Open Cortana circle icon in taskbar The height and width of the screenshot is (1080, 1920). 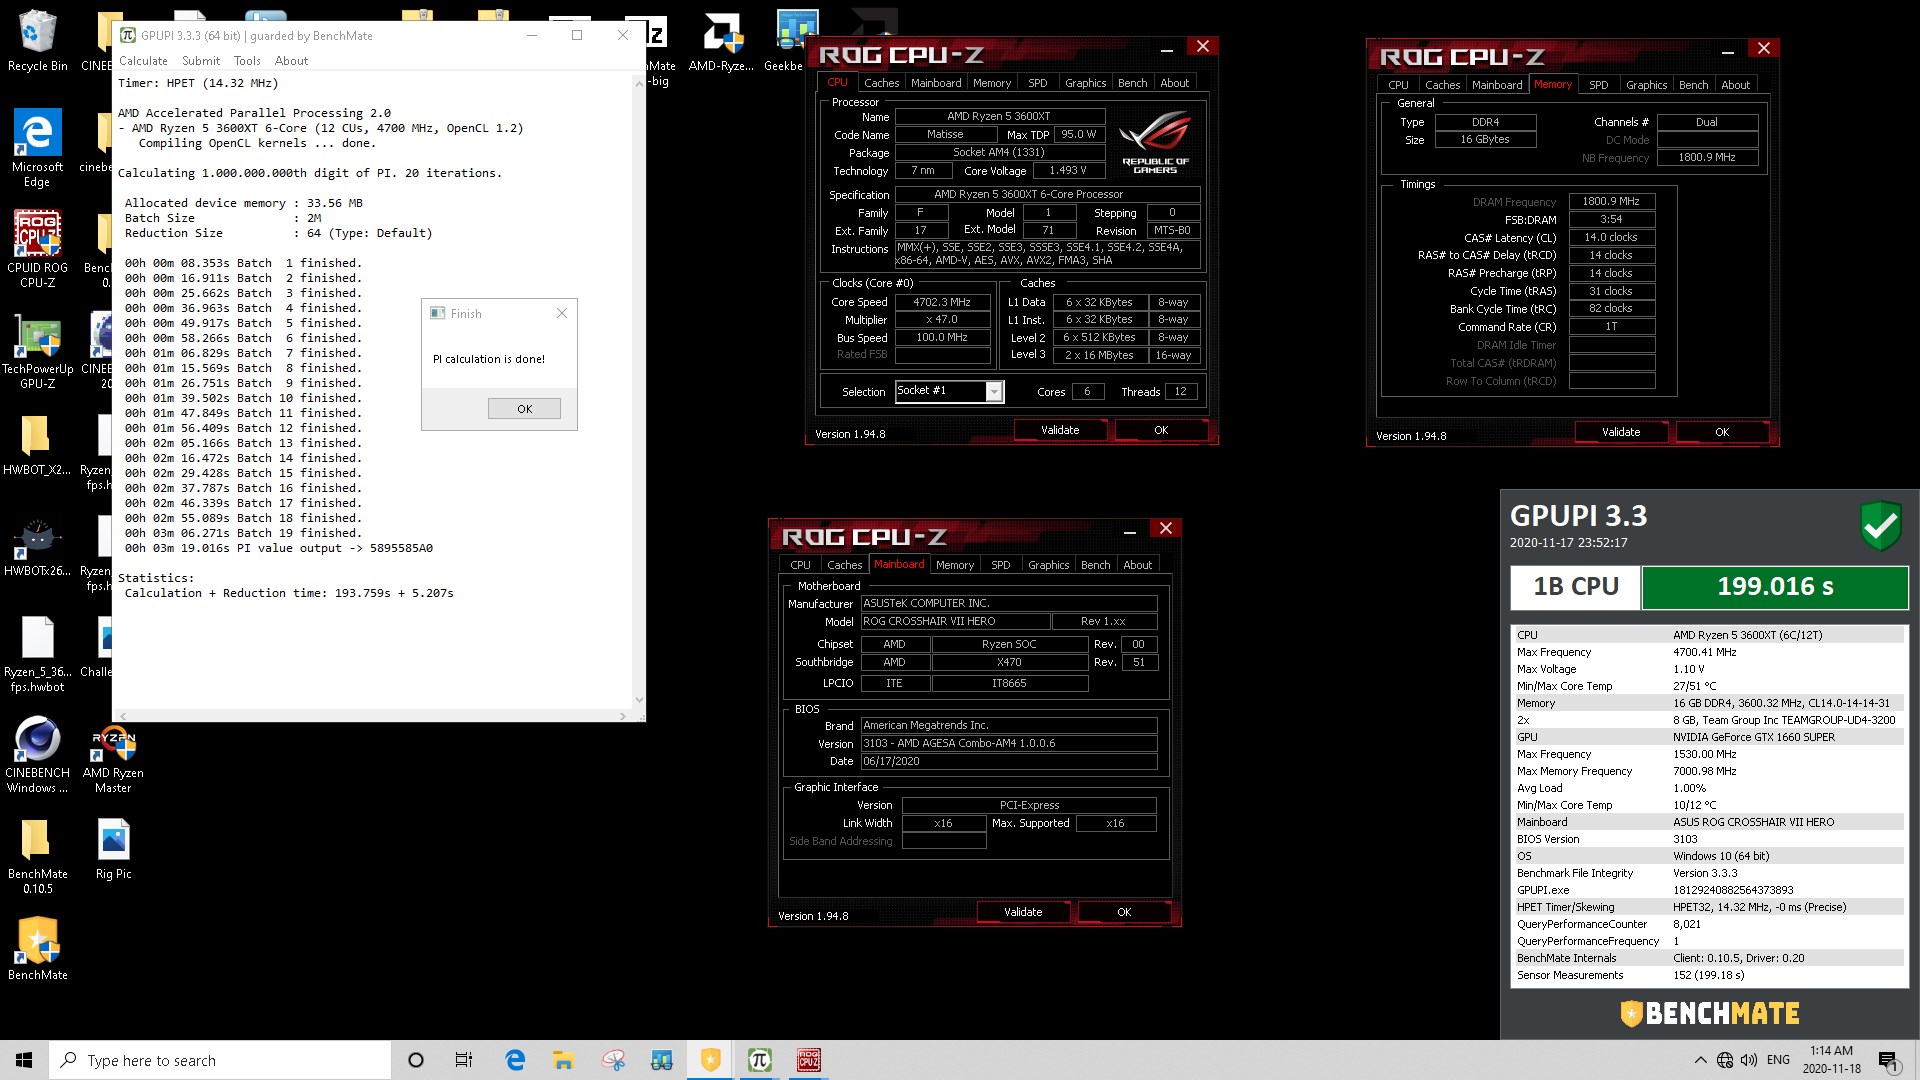(416, 1060)
